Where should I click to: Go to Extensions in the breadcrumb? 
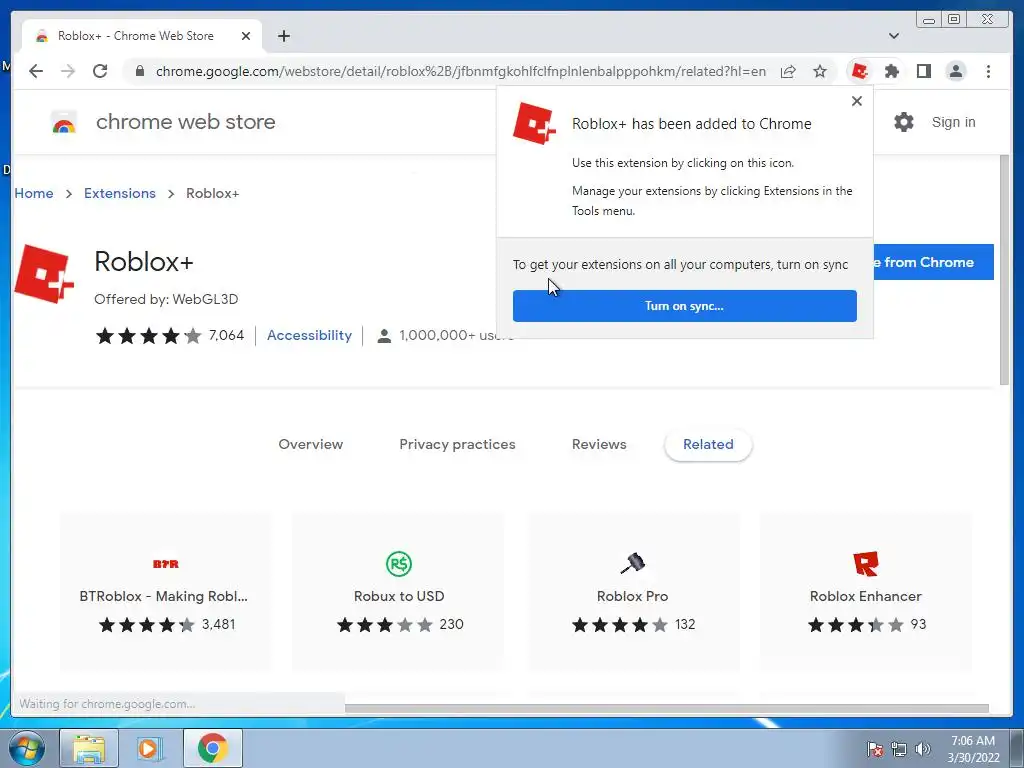120,193
